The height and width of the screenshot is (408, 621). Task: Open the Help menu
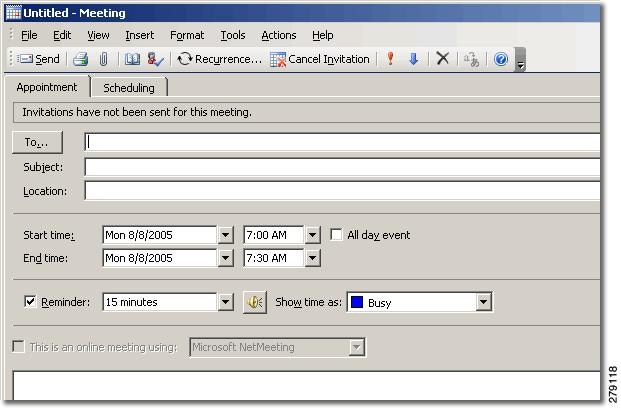pos(322,35)
